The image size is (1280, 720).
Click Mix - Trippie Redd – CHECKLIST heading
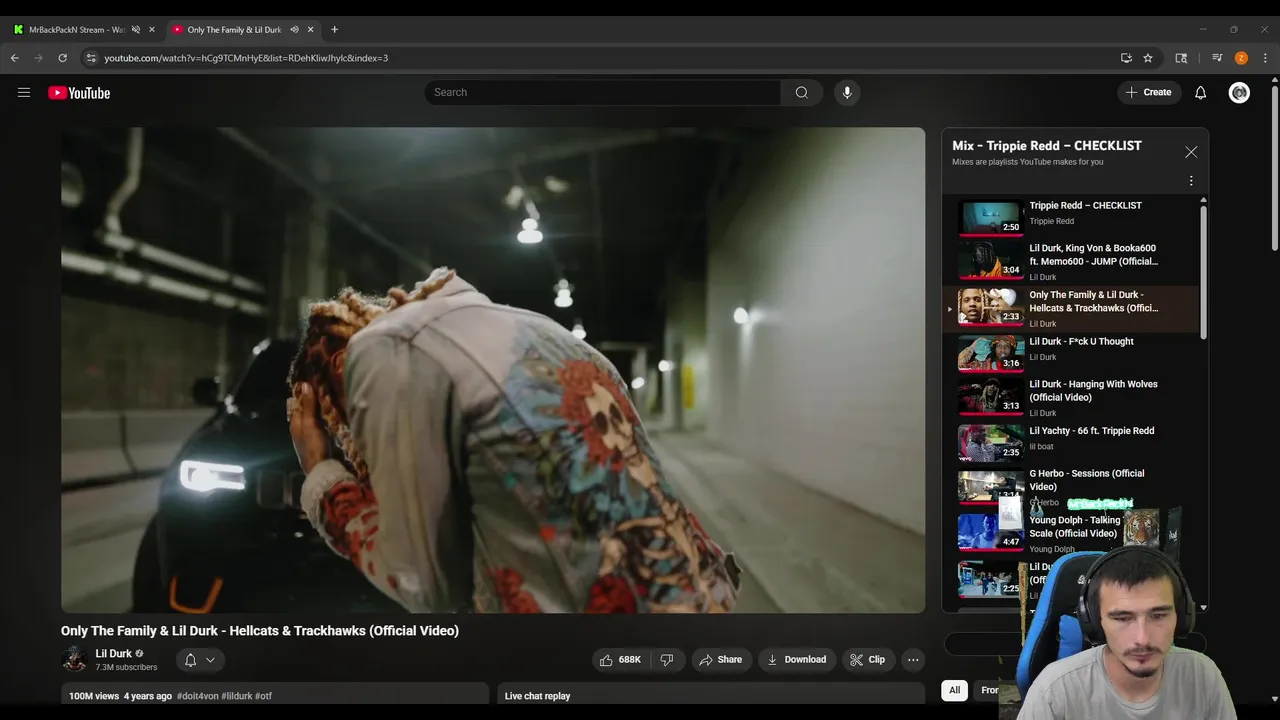pyautogui.click(x=1047, y=146)
